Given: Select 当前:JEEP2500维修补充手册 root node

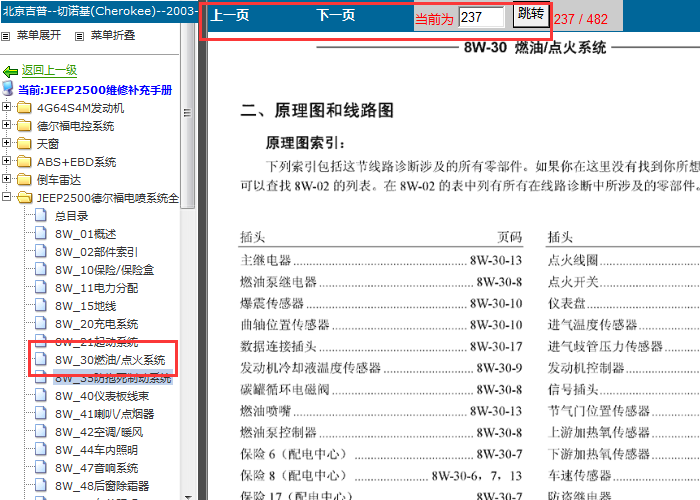Looking at the screenshot, I should (95, 90).
